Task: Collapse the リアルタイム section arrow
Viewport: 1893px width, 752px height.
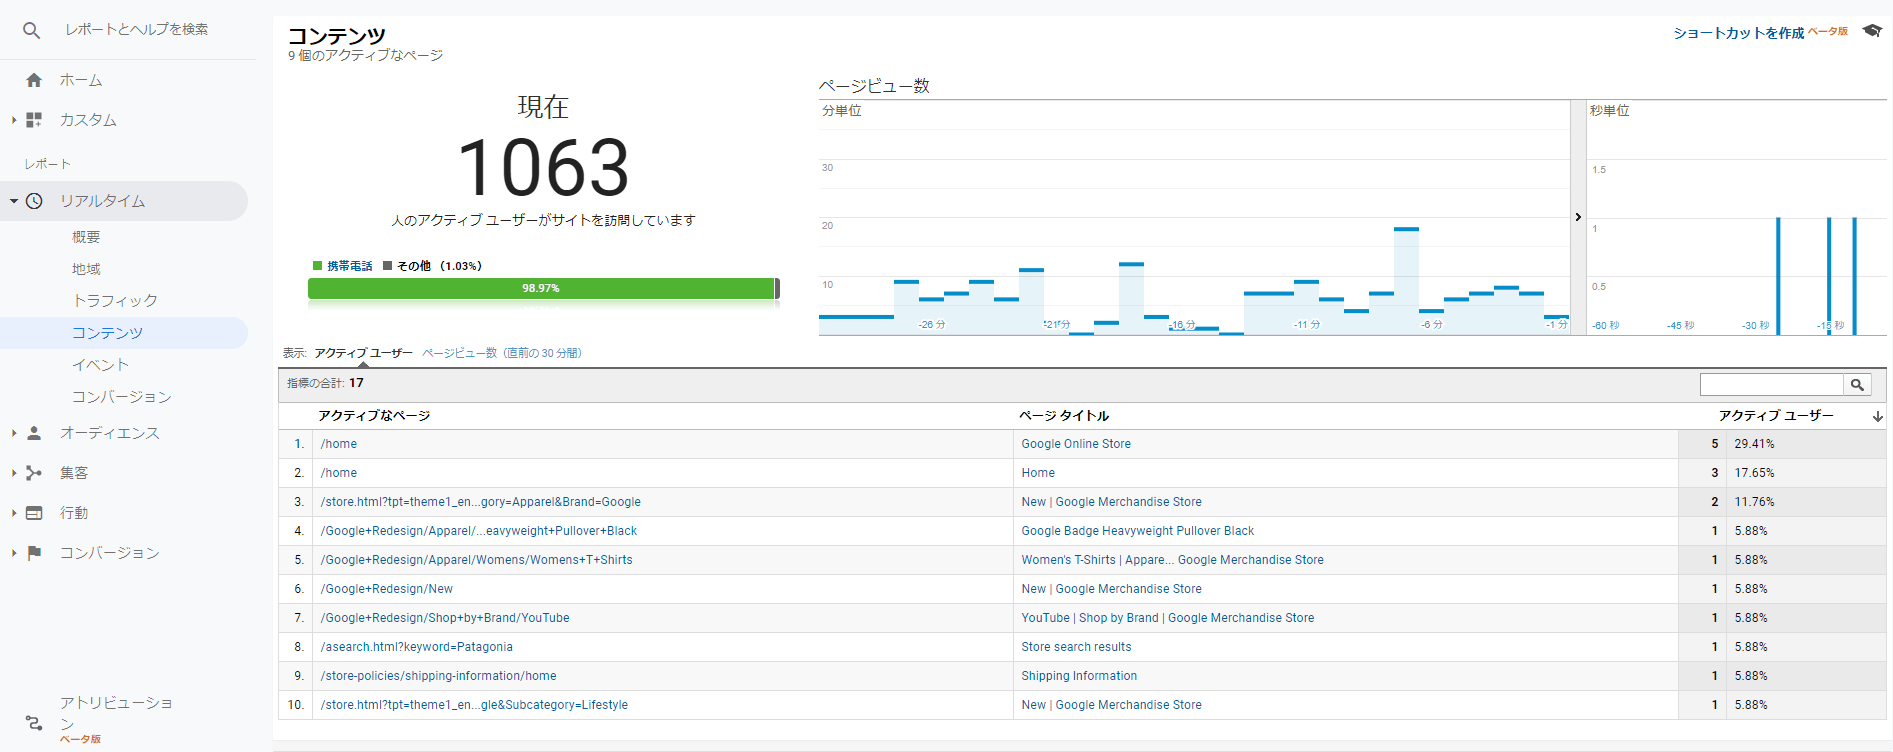Action: coord(14,201)
